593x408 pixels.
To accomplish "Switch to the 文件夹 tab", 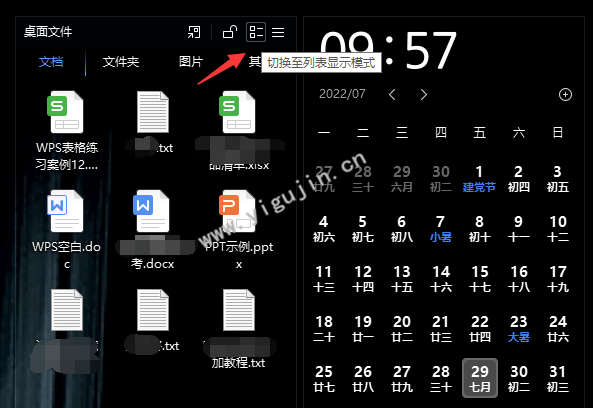I will coord(121,61).
